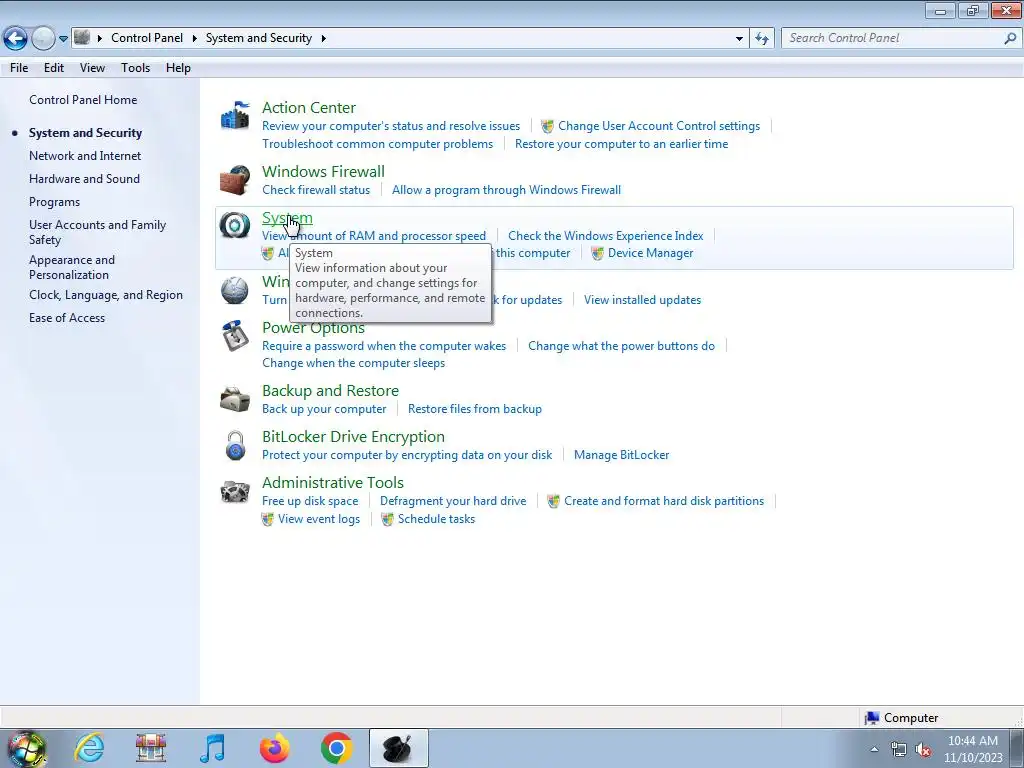Open Programs category
Image resolution: width=1024 pixels, height=768 pixels.
pos(54,202)
